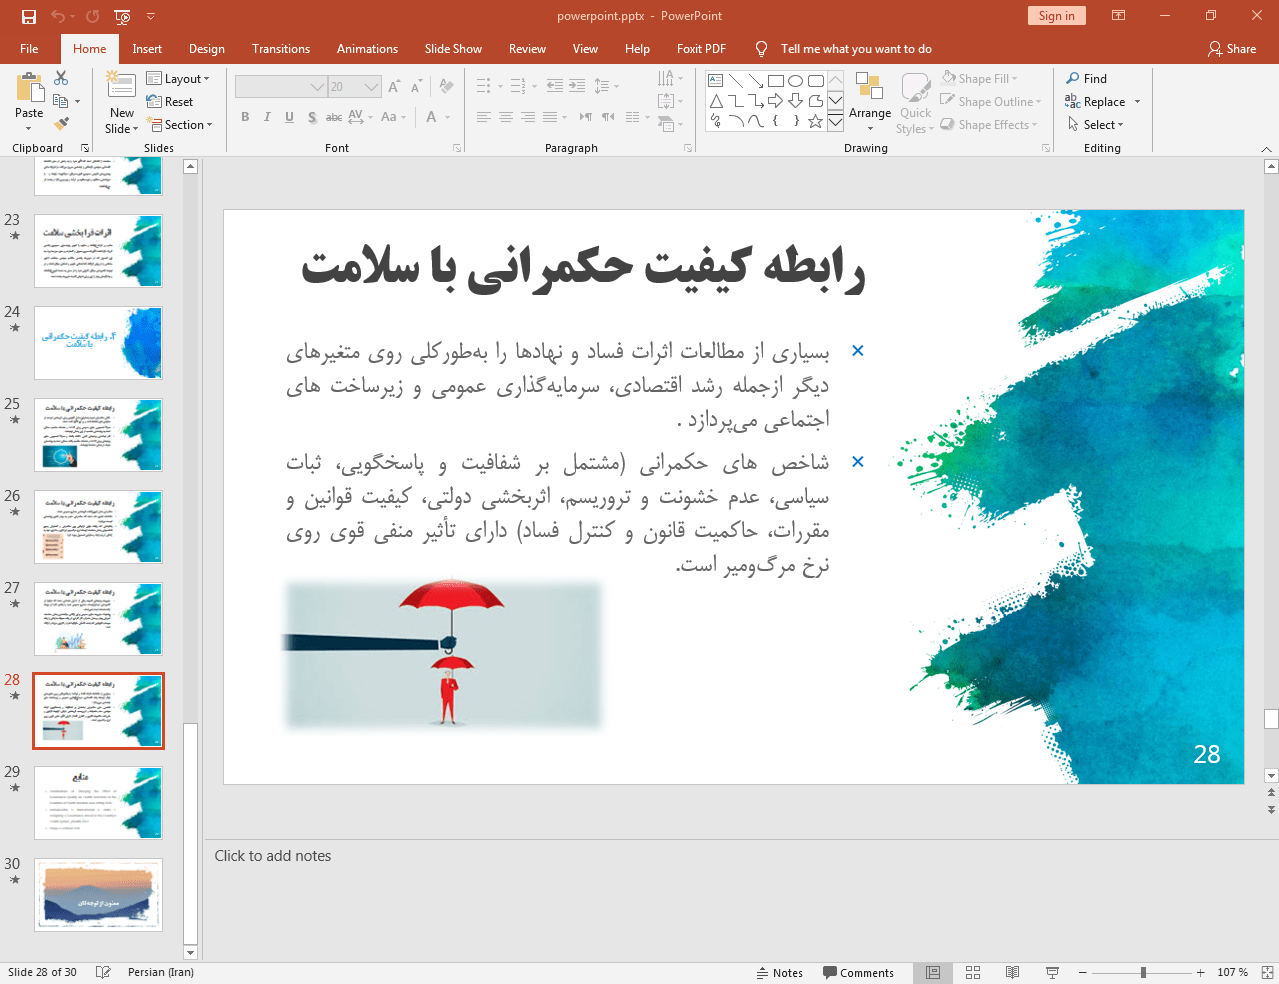Open Ribbon Display Options icon
The width and height of the screenshot is (1279, 984).
(1119, 16)
